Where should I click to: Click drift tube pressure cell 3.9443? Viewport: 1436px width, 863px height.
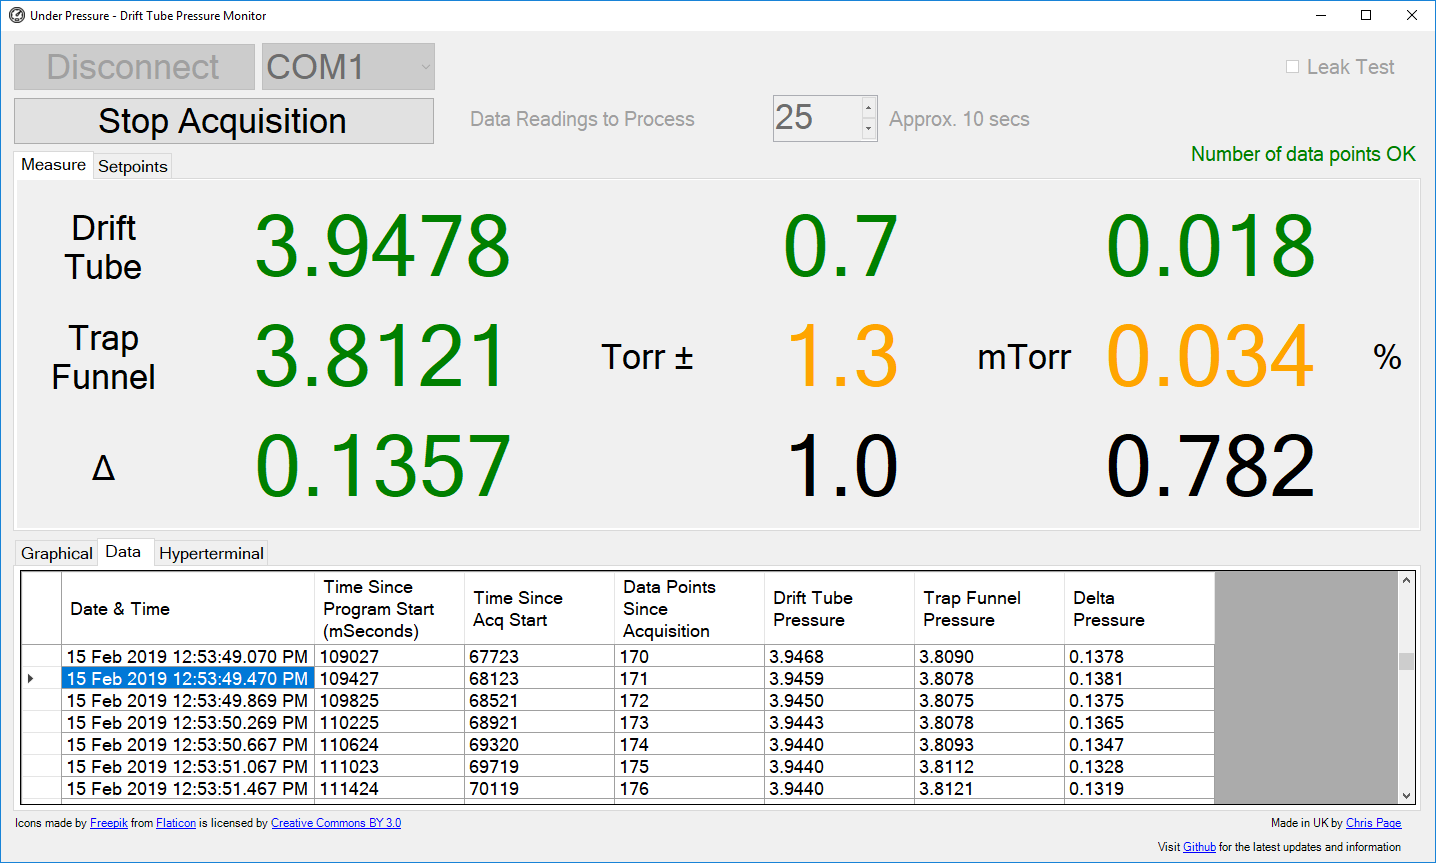pos(840,722)
